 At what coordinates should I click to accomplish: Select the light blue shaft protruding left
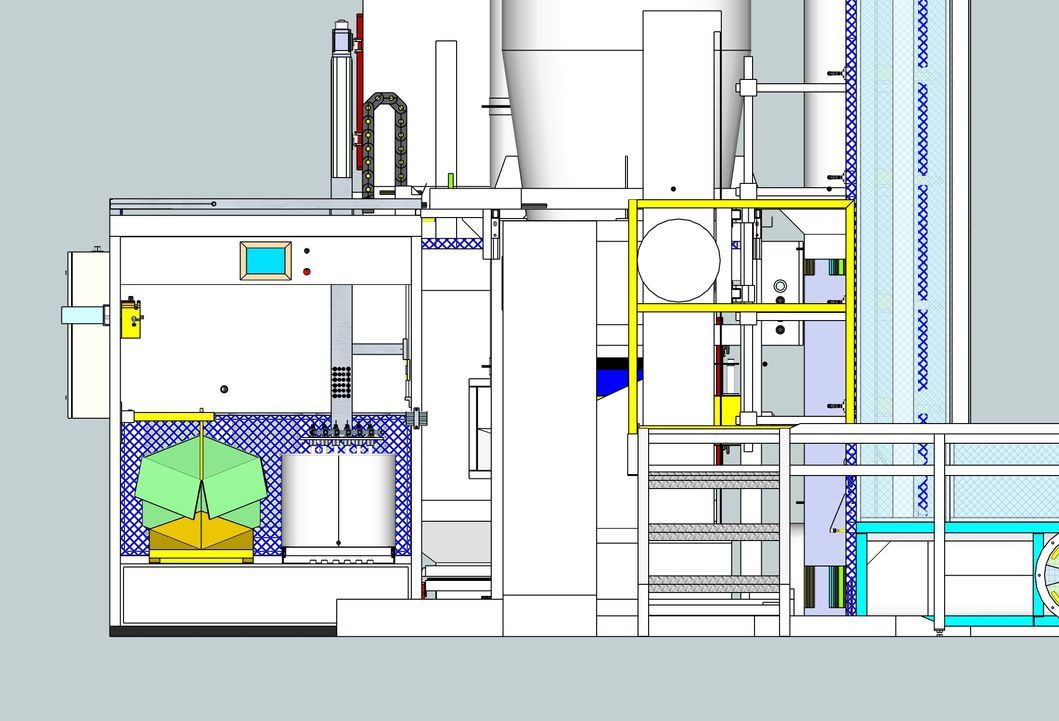[x=85, y=315]
